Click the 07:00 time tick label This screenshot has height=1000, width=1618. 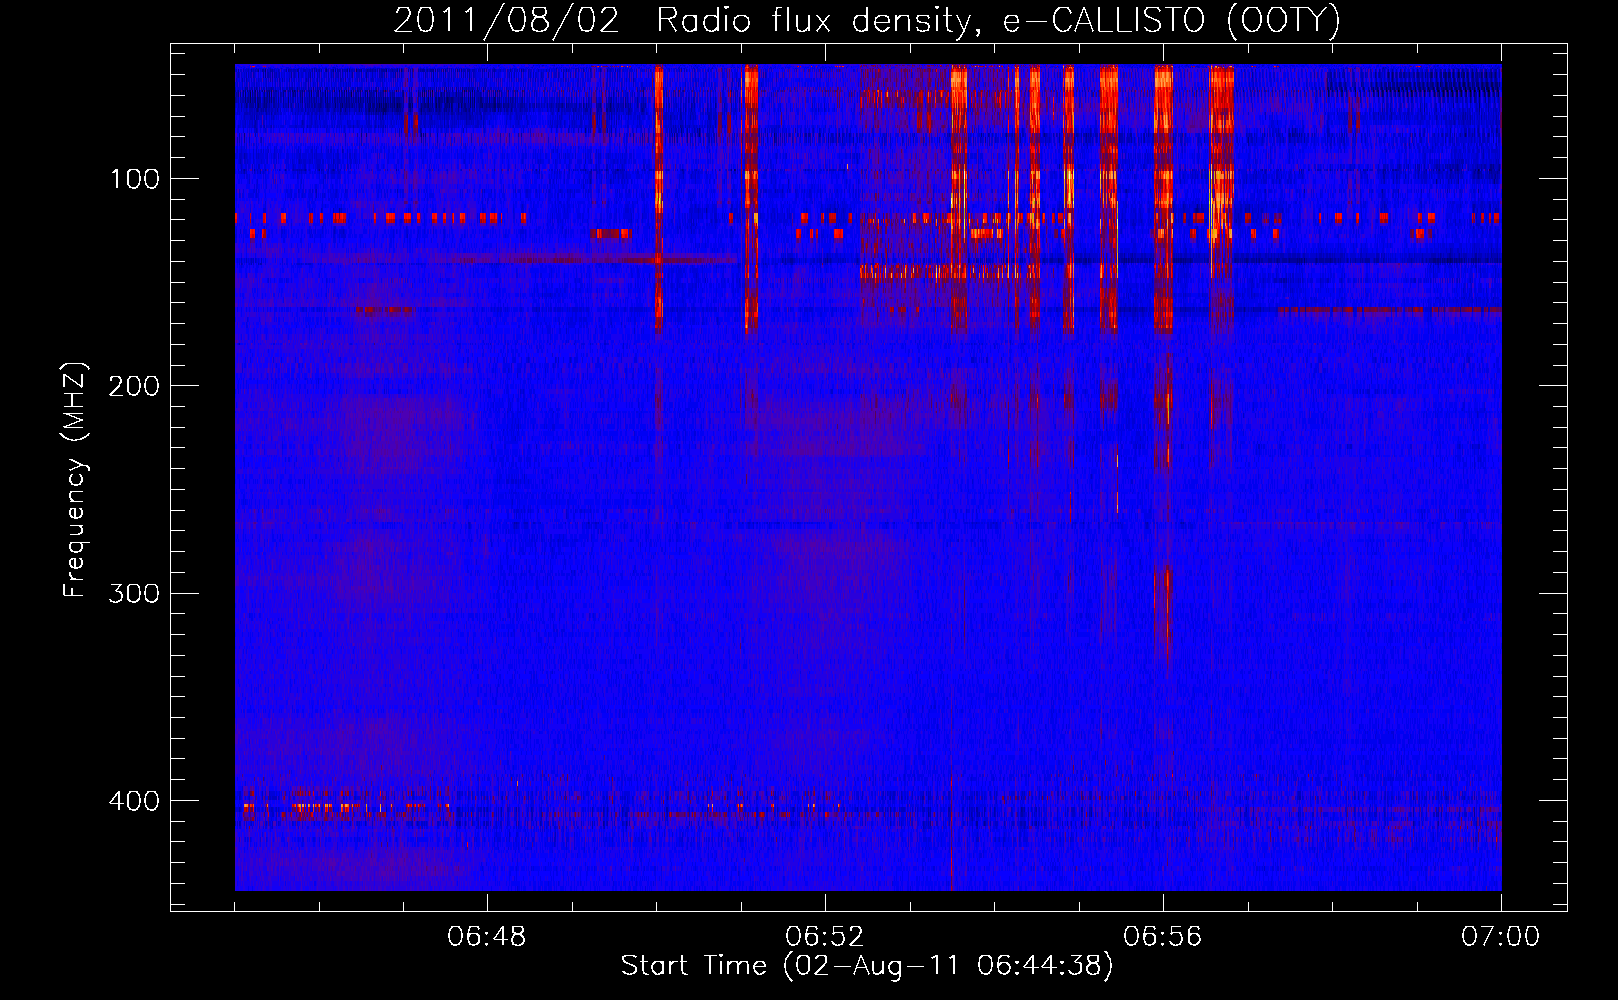pos(1500,937)
